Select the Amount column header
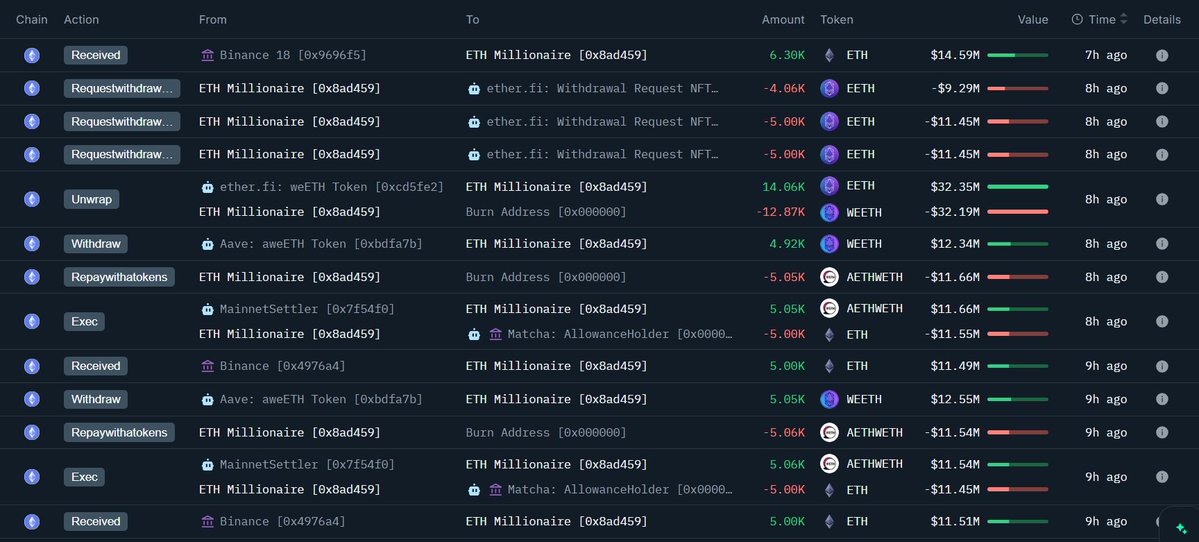 click(x=783, y=20)
